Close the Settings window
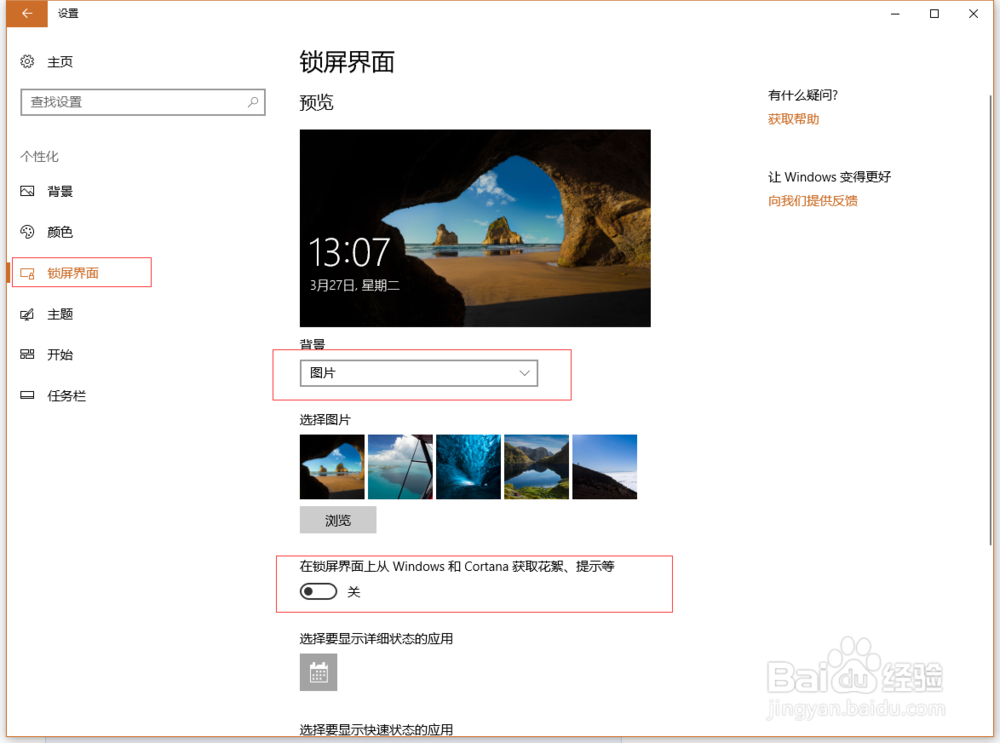 pyautogui.click(x=973, y=14)
